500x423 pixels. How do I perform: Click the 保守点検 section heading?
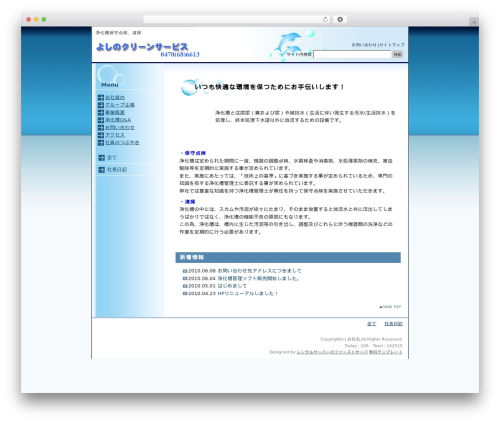[x=195, y=153]
